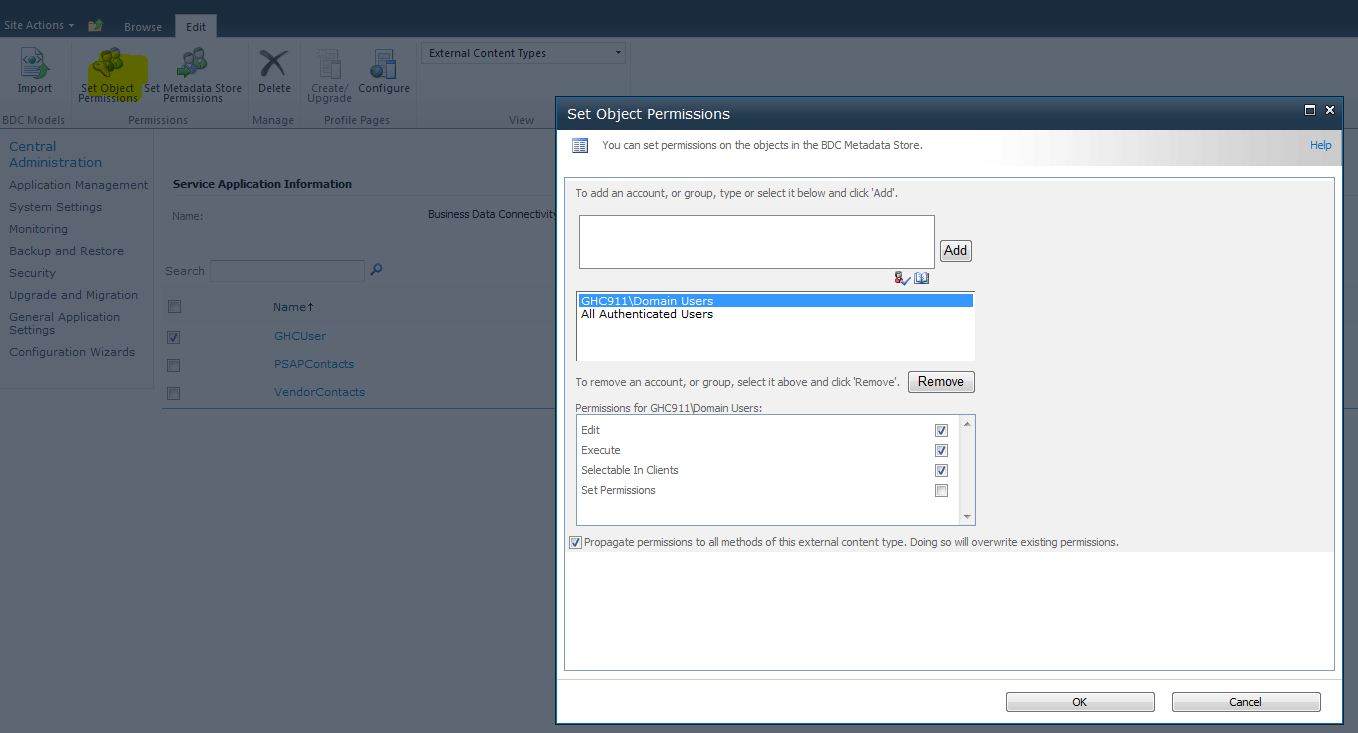Check the GHCUser row checkbox
Image resolution: width=1358 pixels, height=733 pixels.
pos(173,337)
